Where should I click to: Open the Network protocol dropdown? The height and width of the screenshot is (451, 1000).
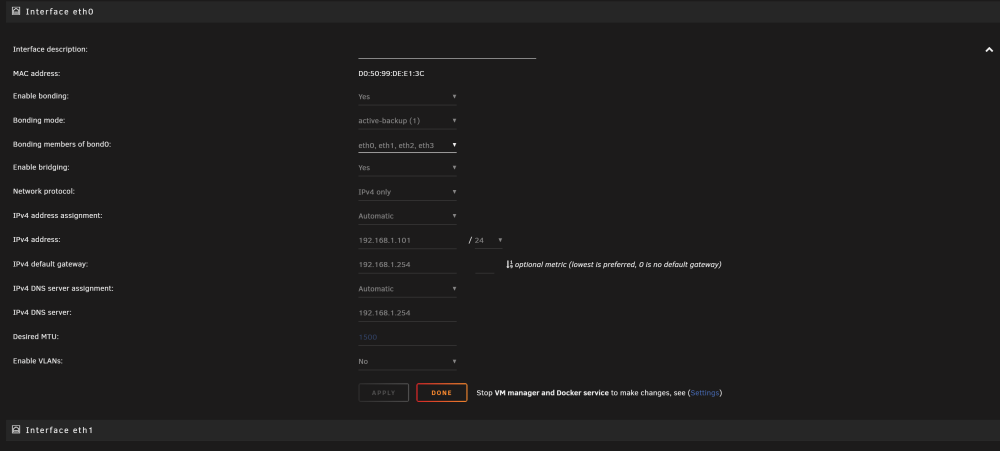407,192
